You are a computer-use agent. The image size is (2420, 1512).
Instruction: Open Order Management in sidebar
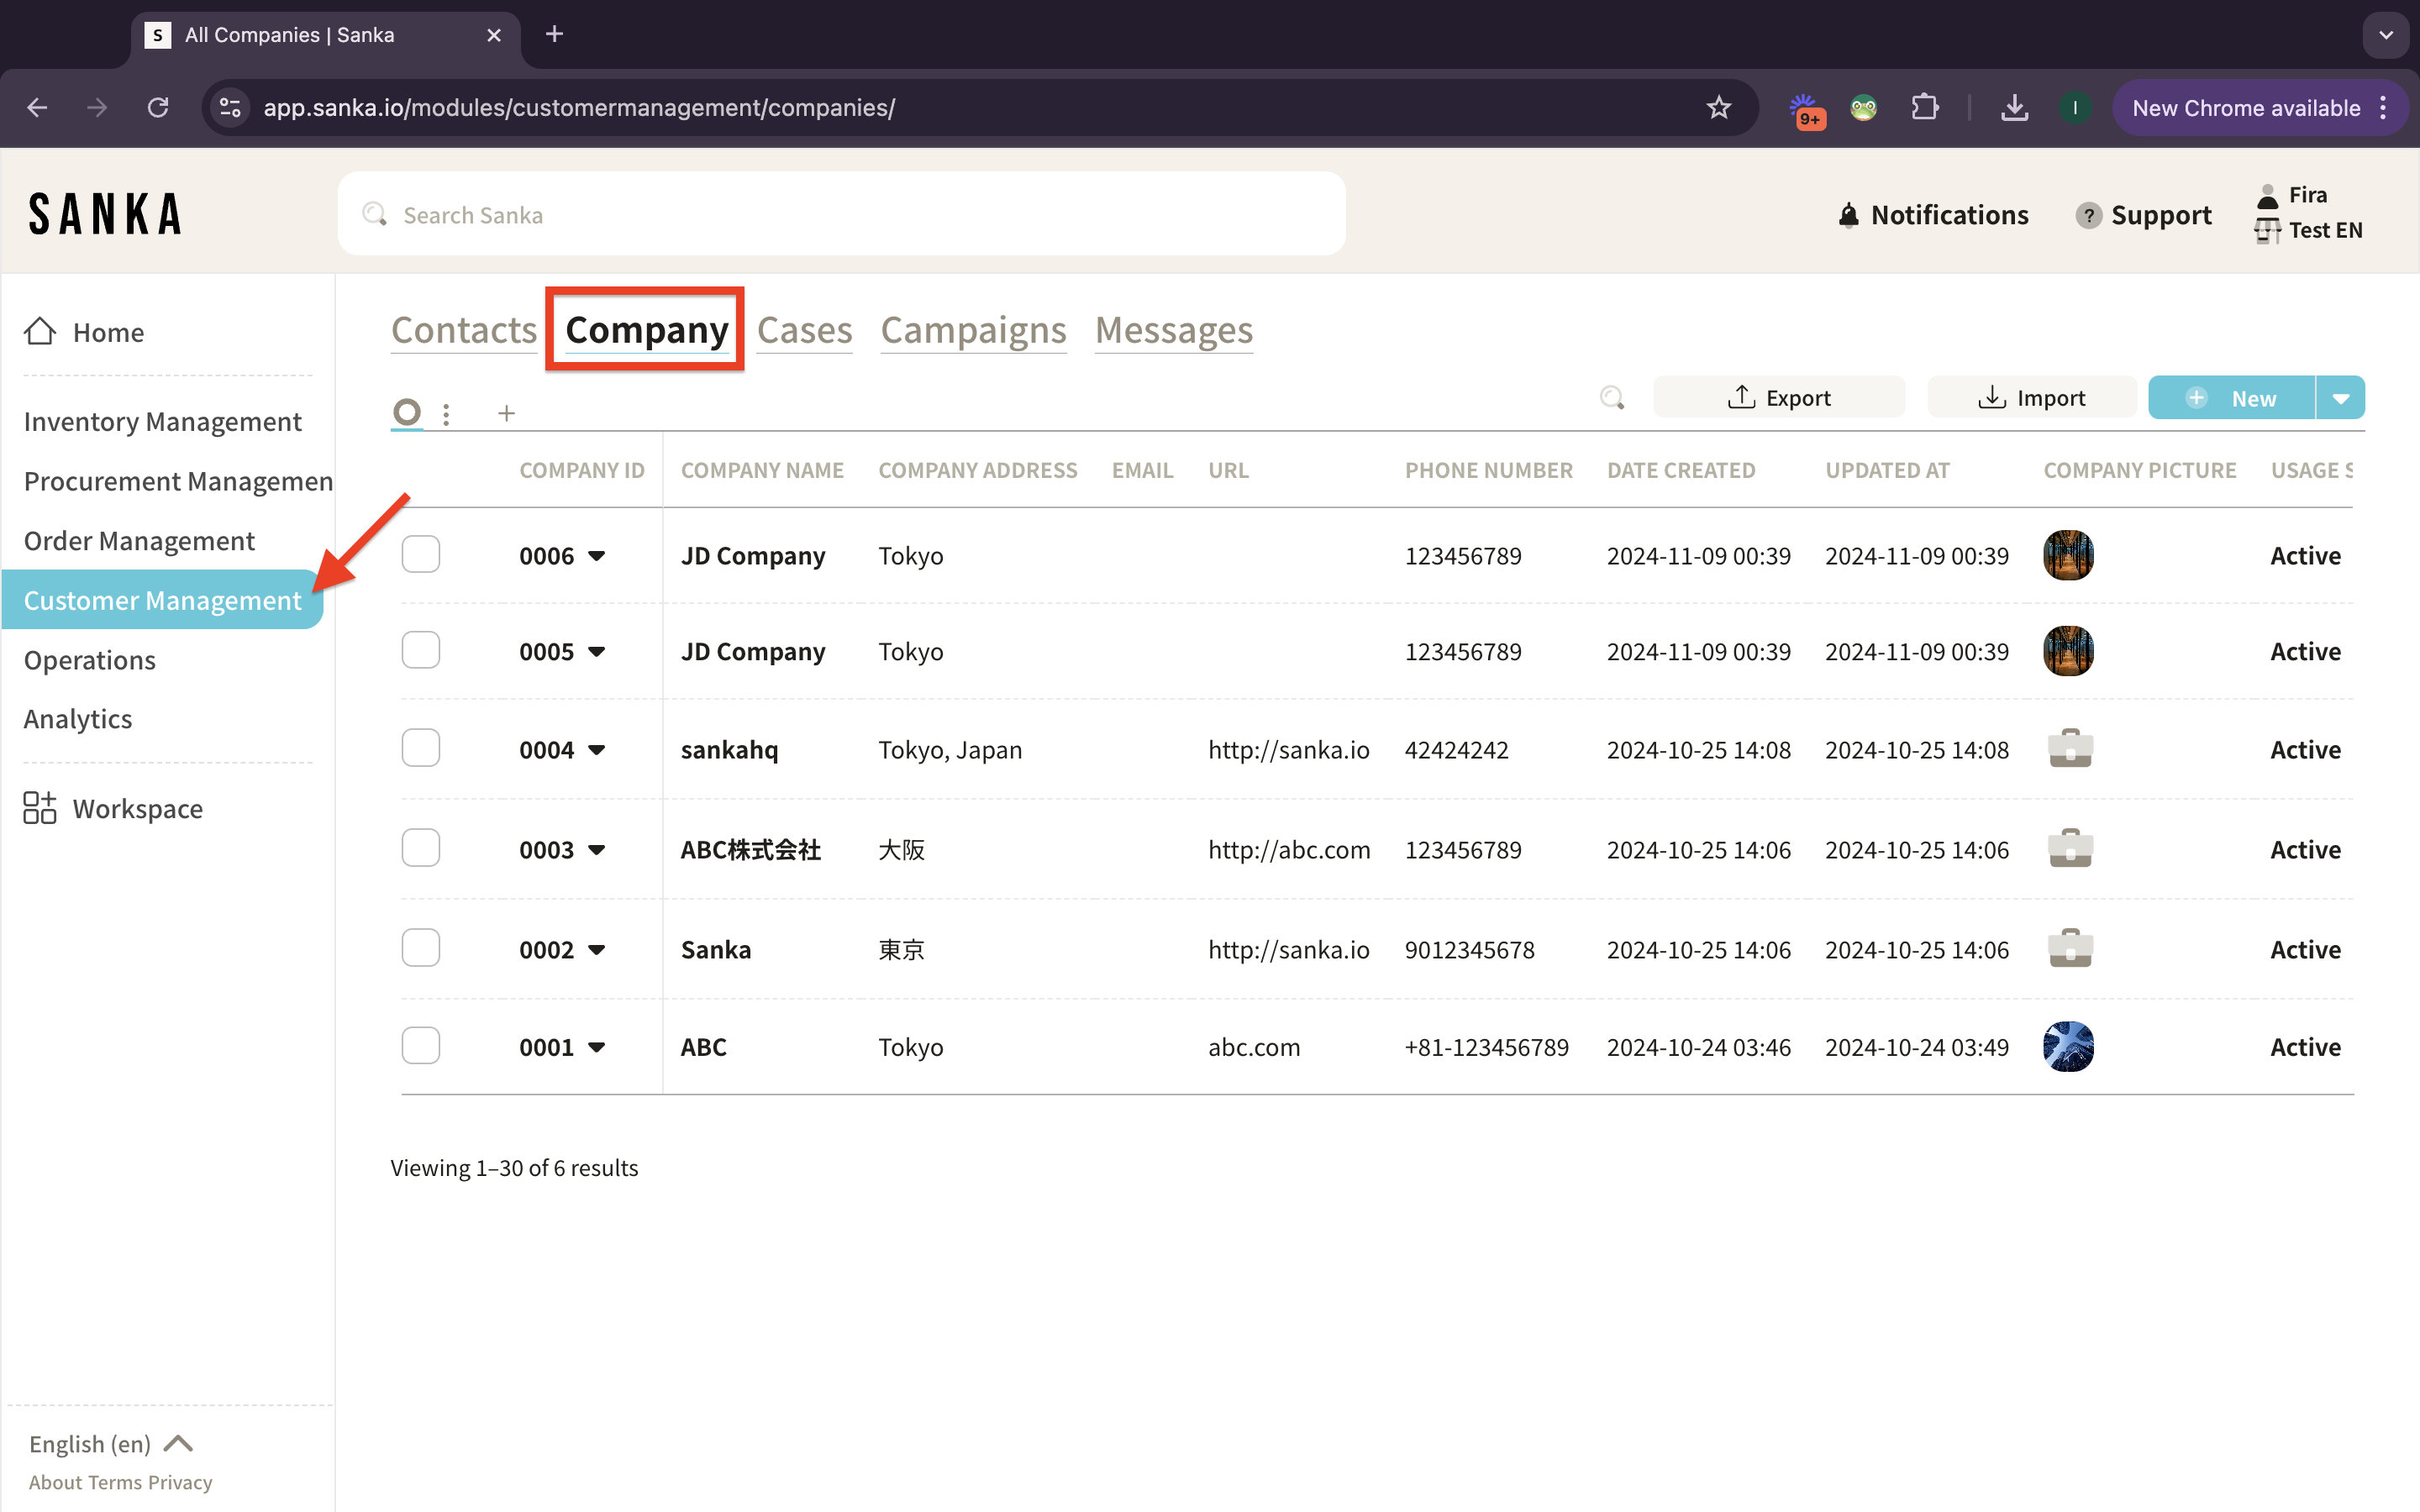139,540
